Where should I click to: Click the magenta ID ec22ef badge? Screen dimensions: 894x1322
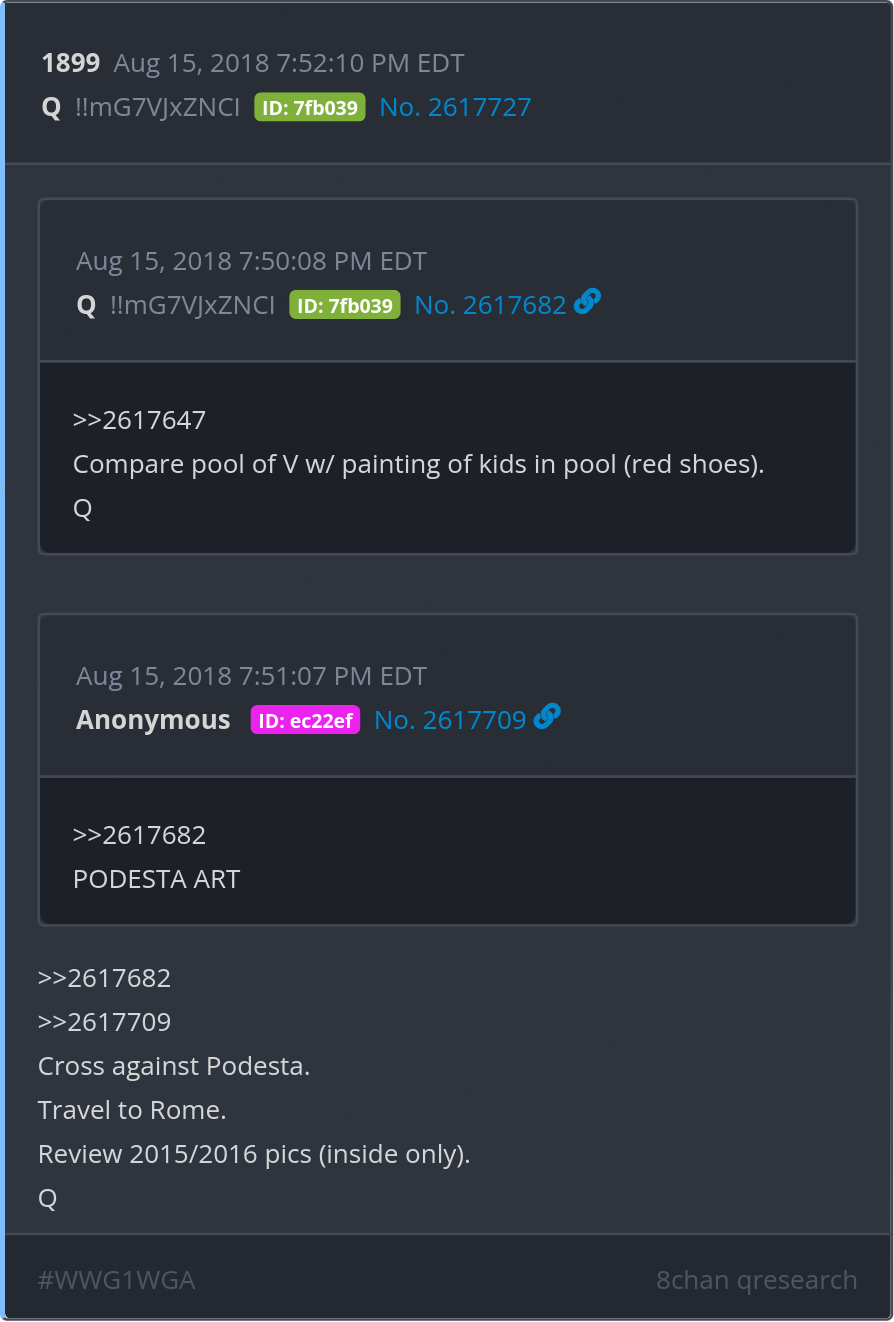tap(305, 720)
